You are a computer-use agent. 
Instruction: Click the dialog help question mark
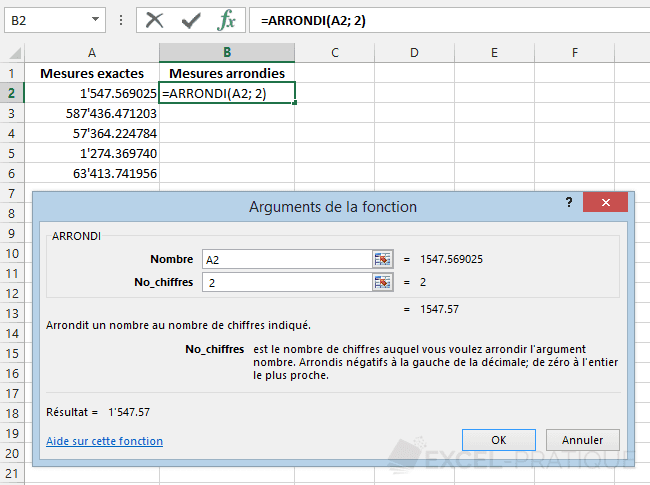[x=568, y=202]
